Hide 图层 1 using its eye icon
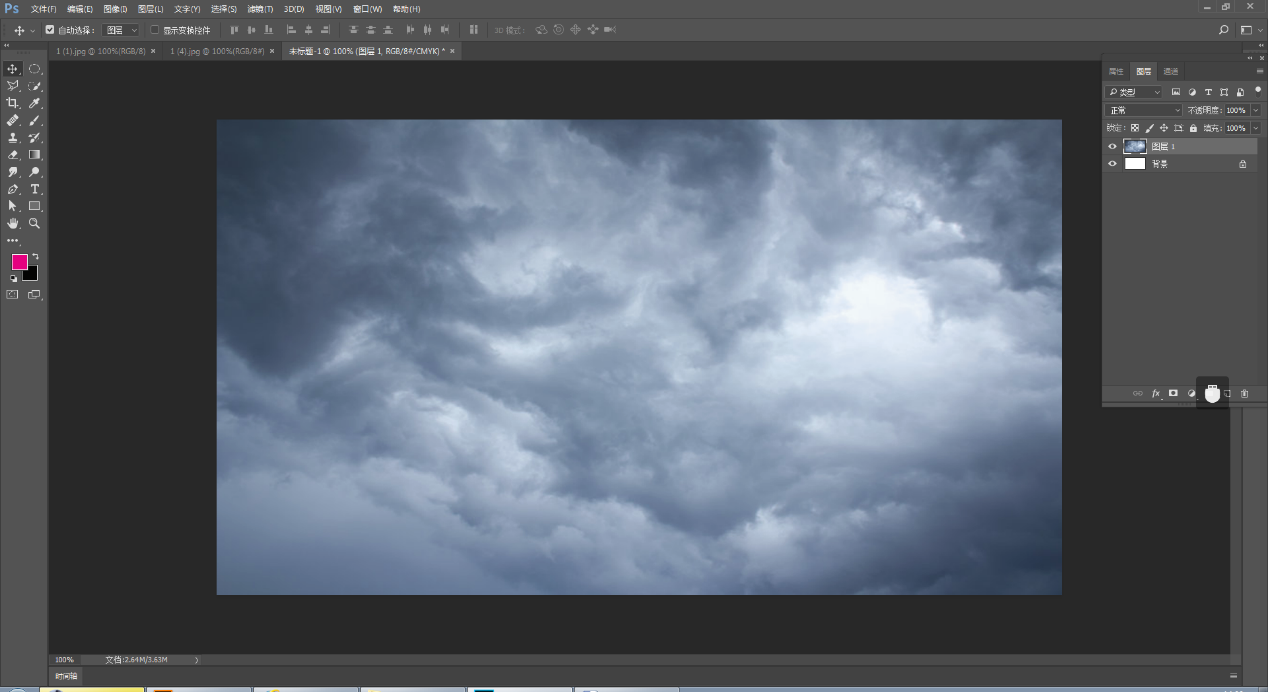Screen dimensions: 1268x692 click(1112, 147)
